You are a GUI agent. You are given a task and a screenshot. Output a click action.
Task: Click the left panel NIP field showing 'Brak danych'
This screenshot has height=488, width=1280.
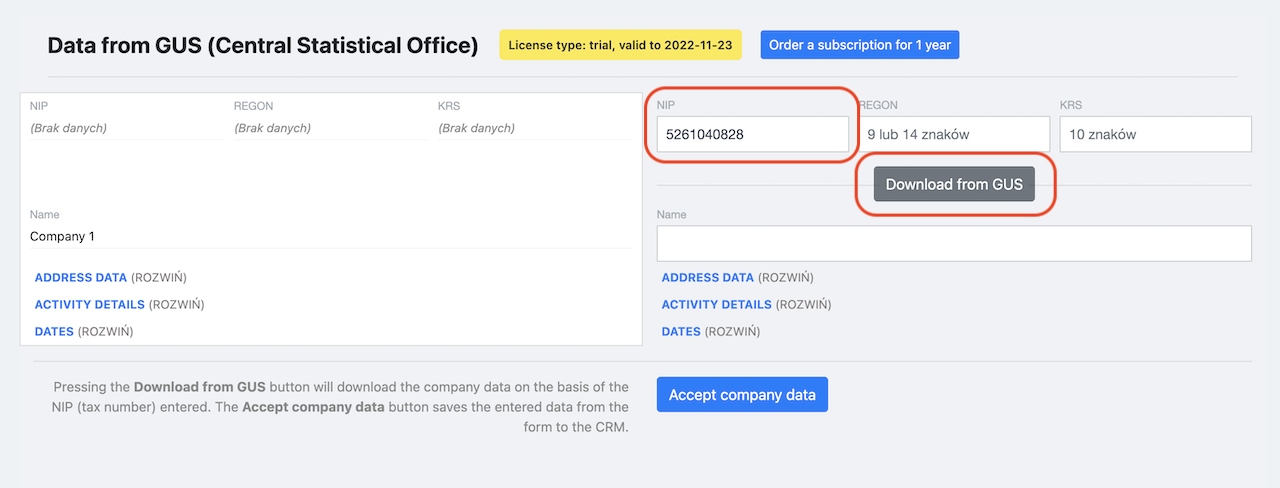125,128
